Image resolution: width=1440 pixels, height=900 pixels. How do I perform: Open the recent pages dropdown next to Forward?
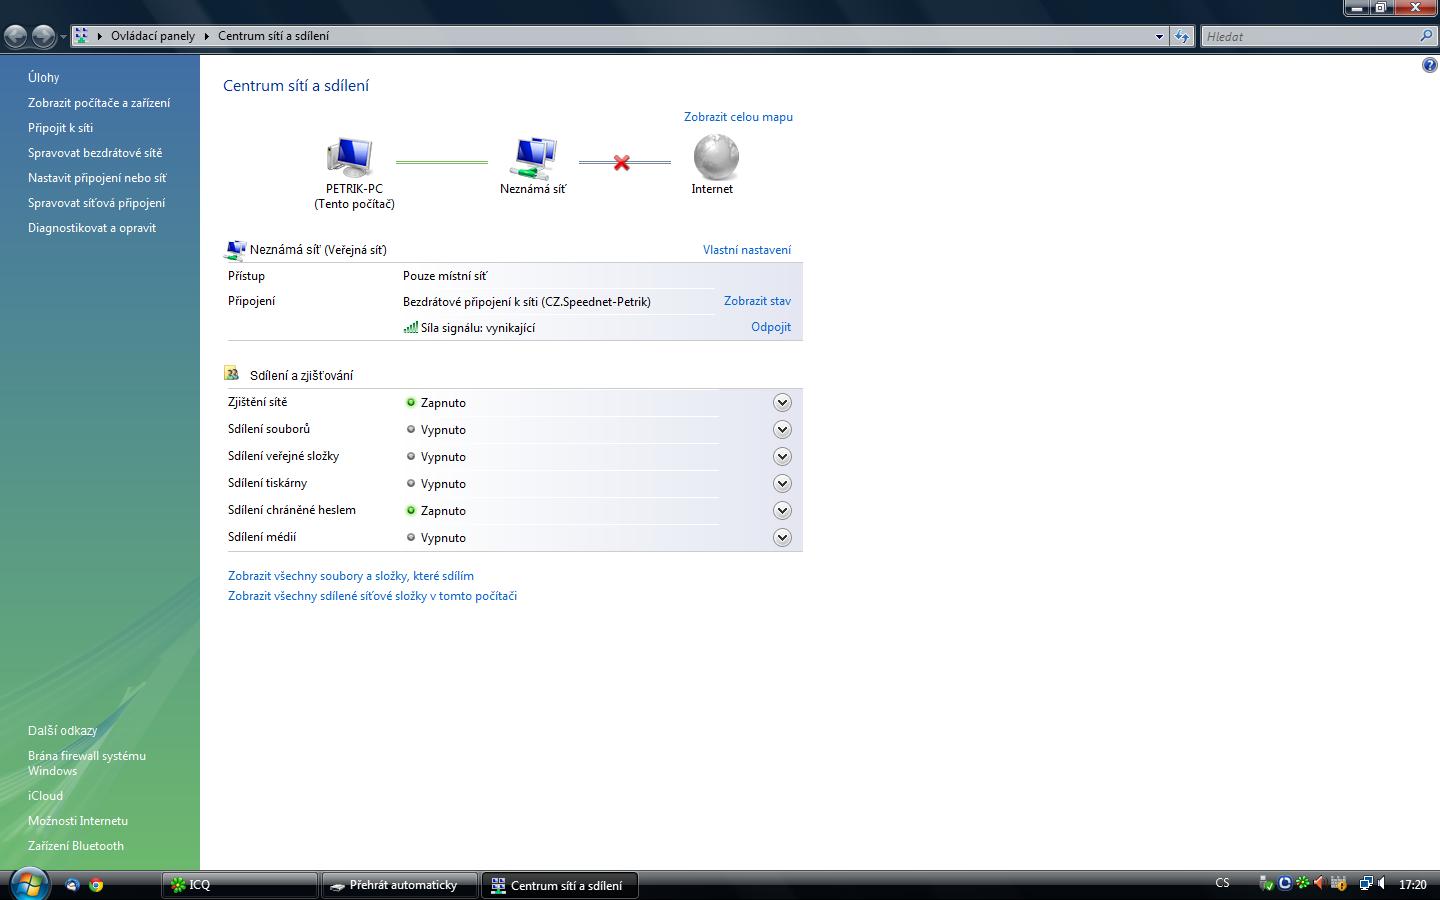(63, 37)
